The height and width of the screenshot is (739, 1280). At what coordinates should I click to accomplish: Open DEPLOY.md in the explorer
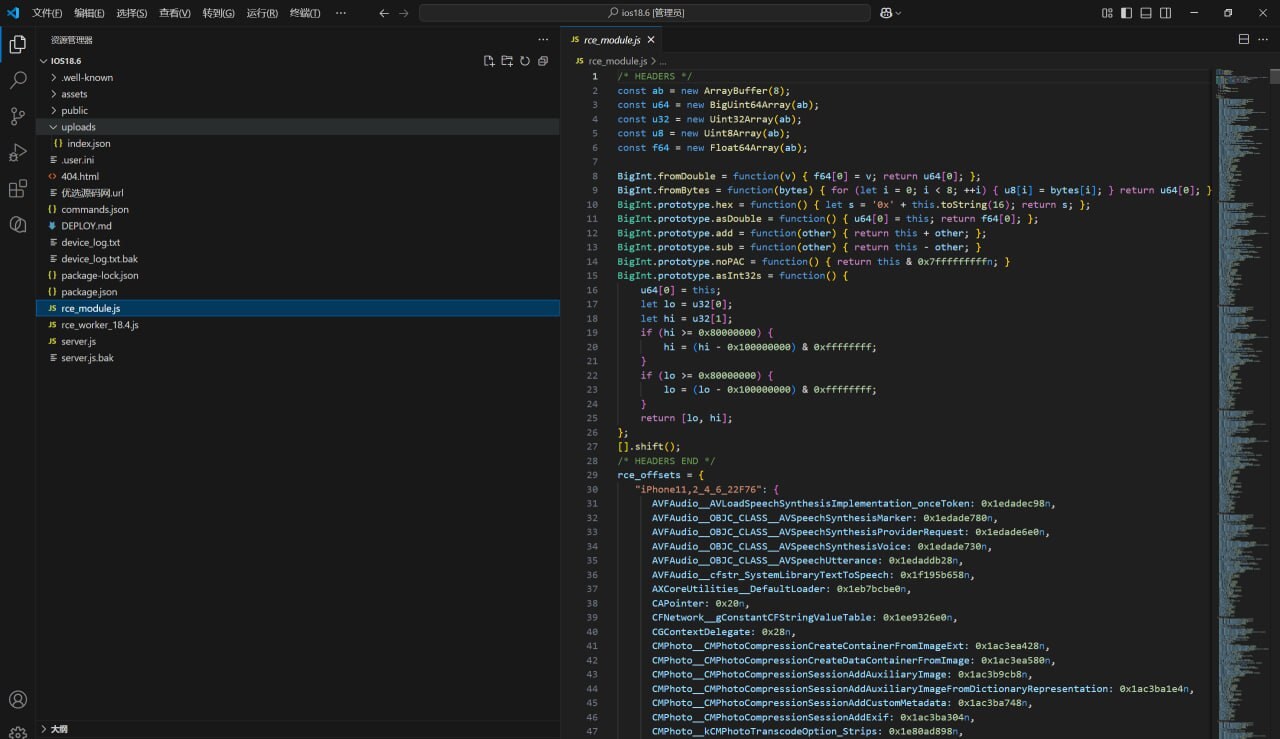[298, 226]
